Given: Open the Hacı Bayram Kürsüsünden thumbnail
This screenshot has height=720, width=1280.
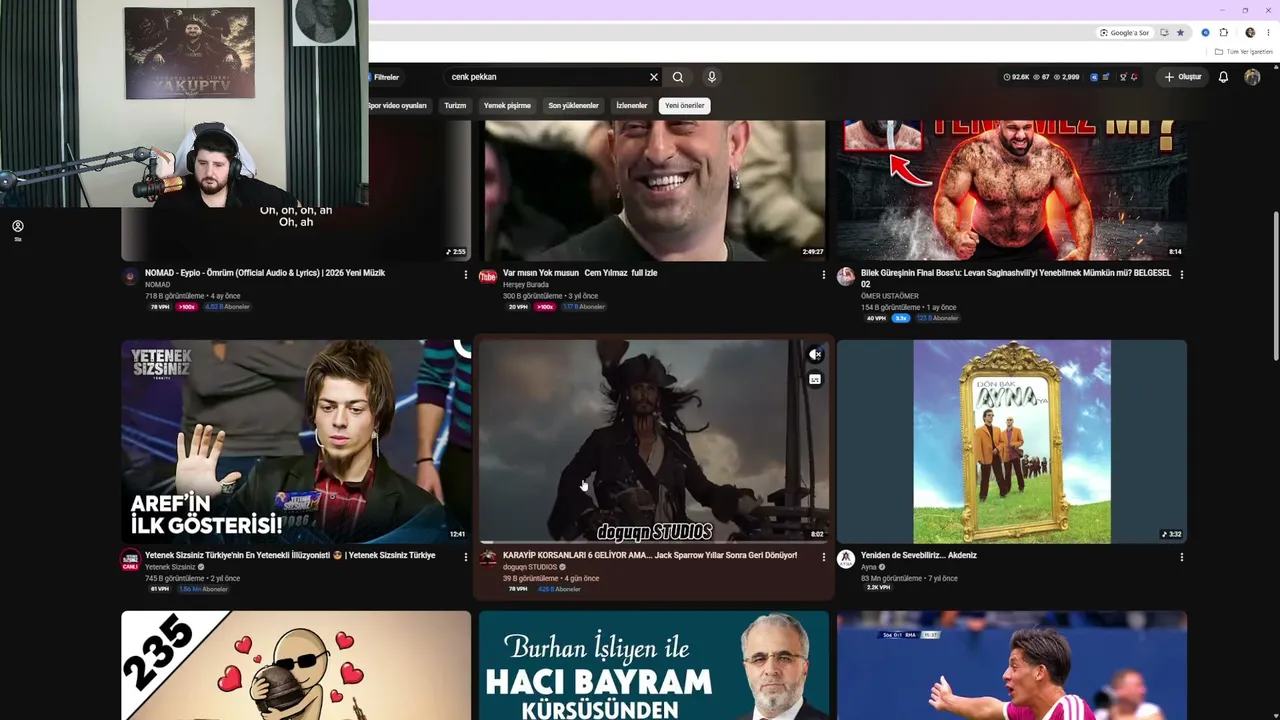Looking at the screenshot, I should (654, 666).
